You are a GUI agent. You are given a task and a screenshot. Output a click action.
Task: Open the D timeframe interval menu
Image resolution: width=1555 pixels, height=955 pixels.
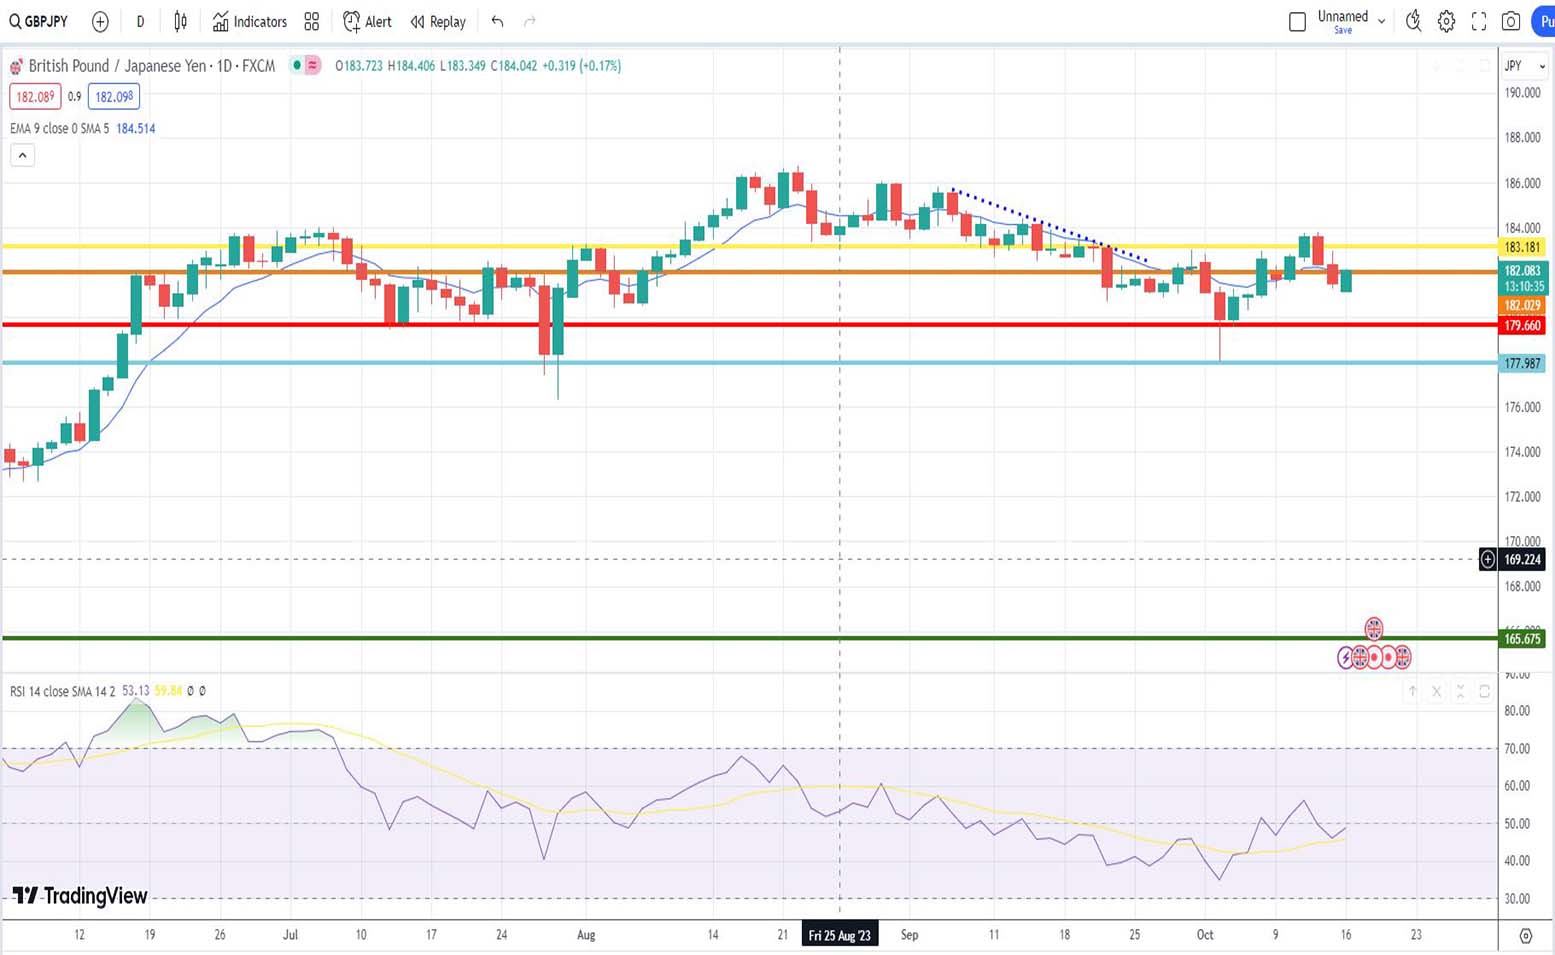point(140,21)
